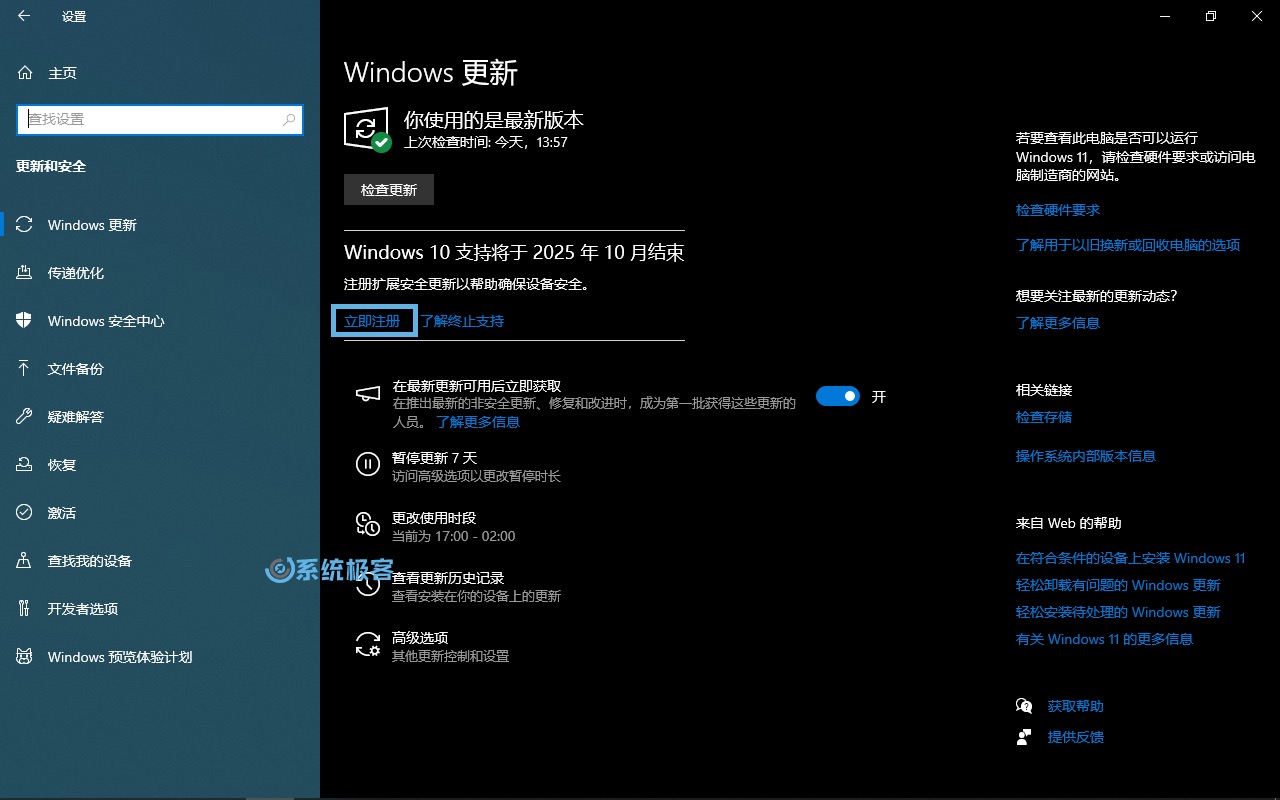Screen dimensions: 1280x800
Task: Open 了解用于以旧换新或回收电脑的选项 link
Action: pos(1128,245)
